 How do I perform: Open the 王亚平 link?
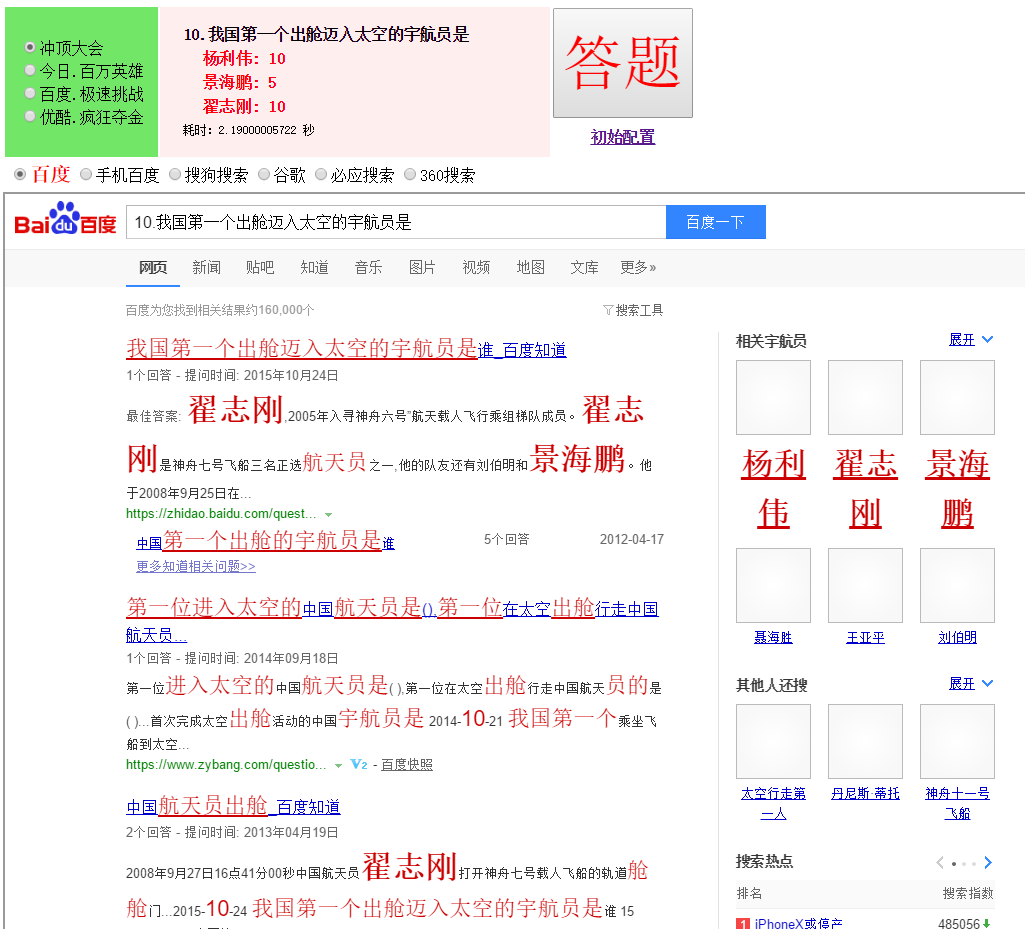coord(865,637)
